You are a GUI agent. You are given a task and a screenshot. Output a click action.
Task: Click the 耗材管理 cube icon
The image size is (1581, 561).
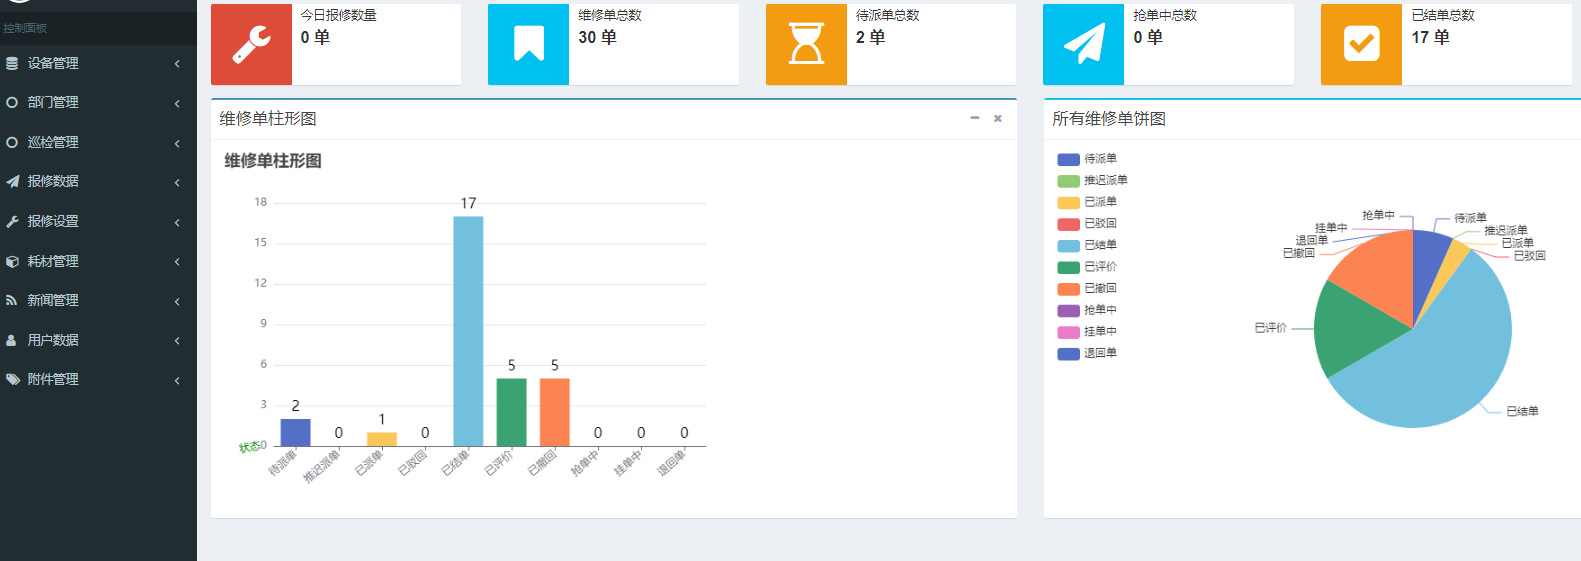pyautogui.click(x=12, y=261)
